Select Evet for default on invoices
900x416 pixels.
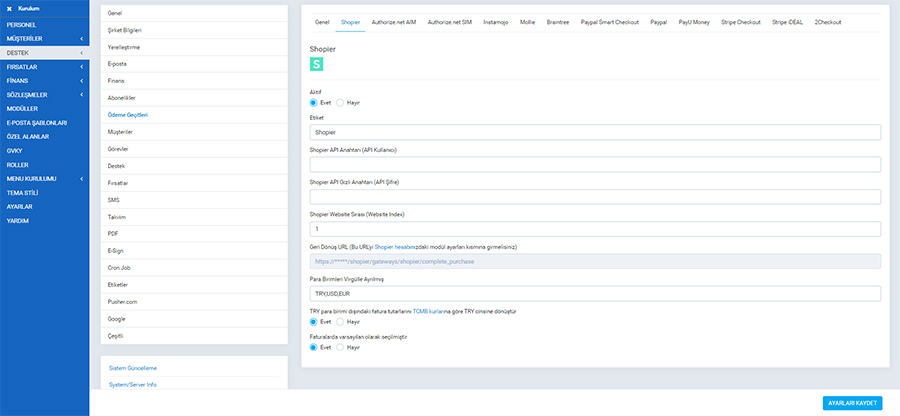coord(313,347)
